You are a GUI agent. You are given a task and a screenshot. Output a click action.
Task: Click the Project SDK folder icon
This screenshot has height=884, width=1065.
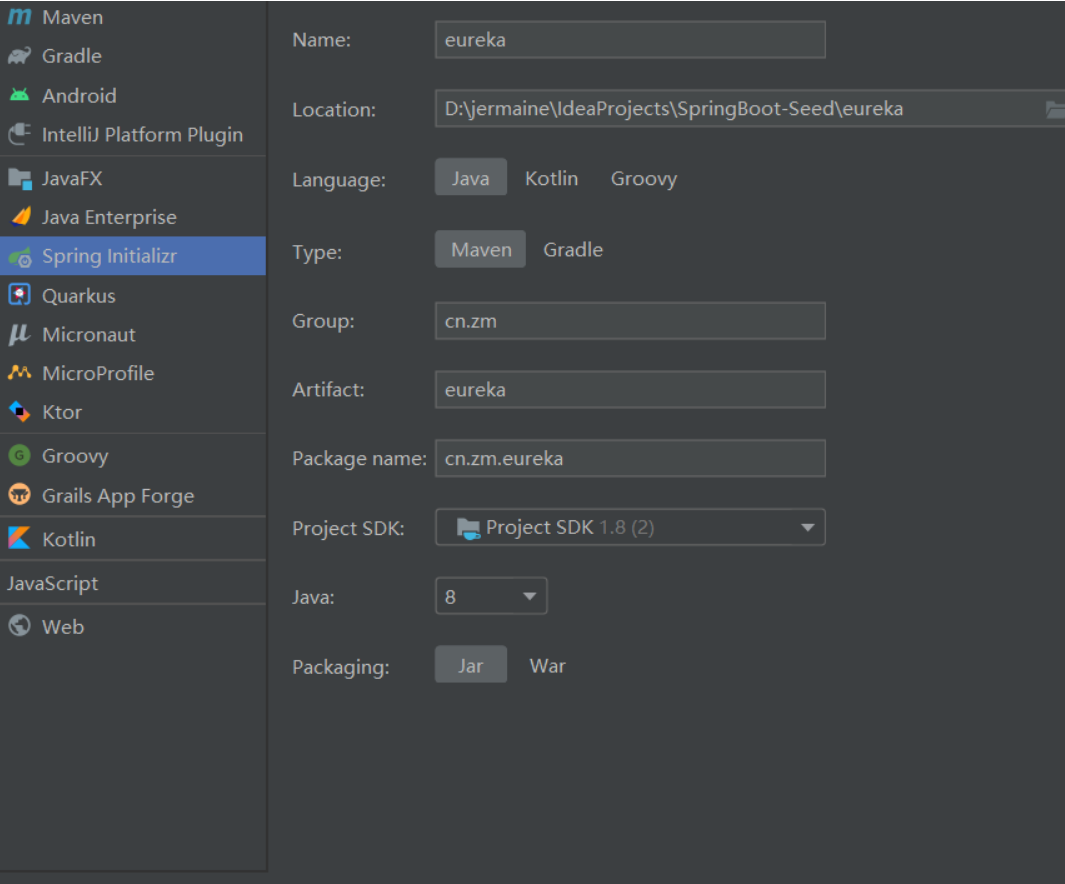pos(468,528)
